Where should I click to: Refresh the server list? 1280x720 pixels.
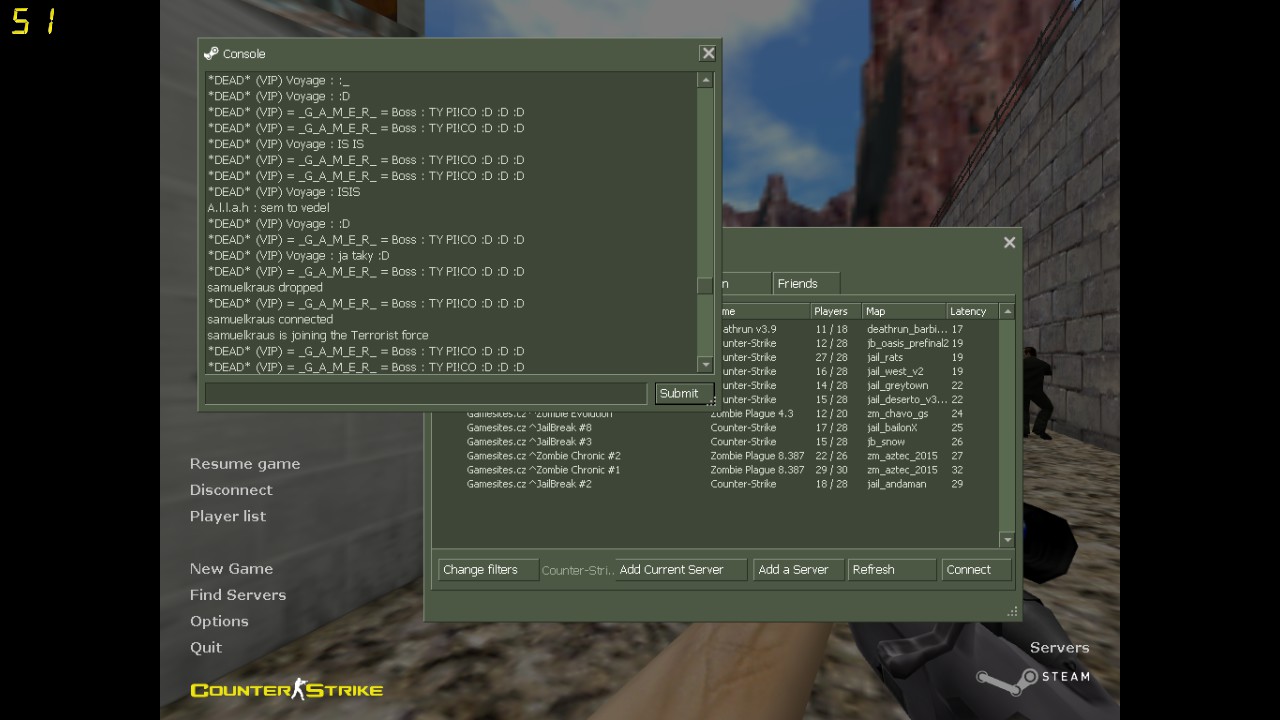pos(891,569)
